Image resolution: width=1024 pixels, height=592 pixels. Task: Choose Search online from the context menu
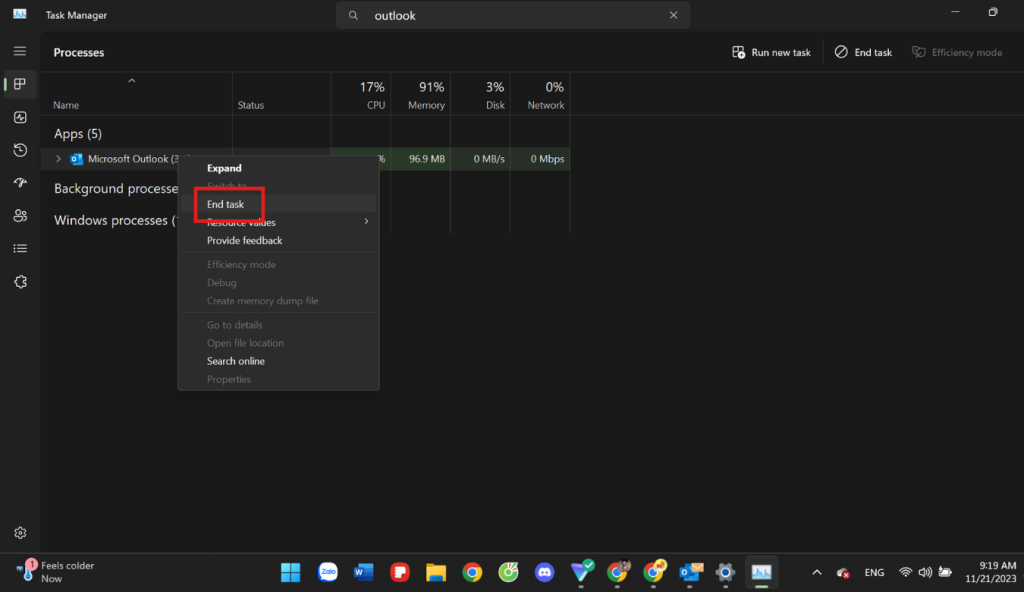coord(236,361)
